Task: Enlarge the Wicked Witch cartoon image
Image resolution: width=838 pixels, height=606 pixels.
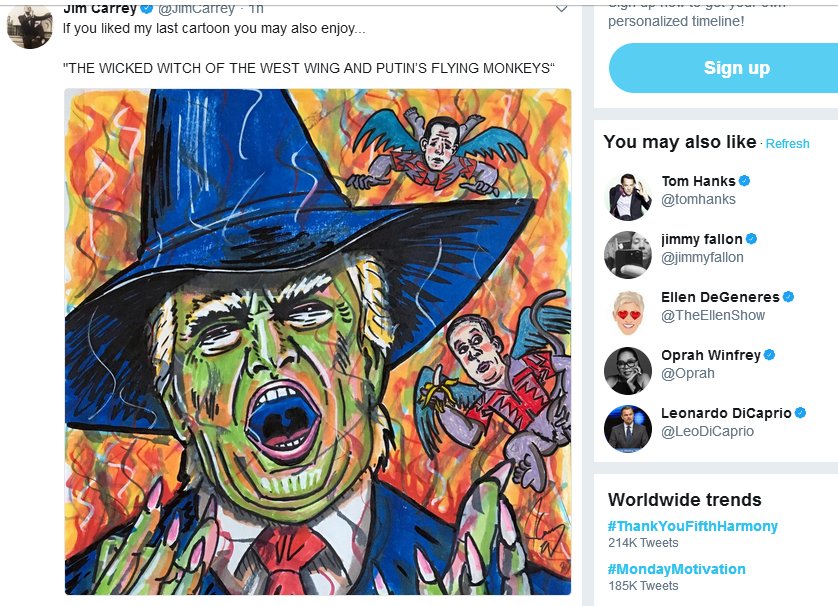Action: tap(318, 342)
